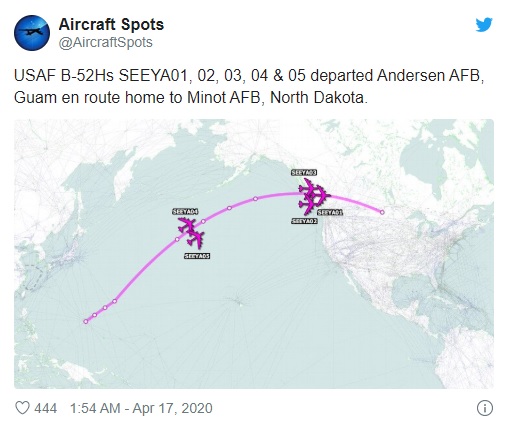The height and width of the screenshot is (428, 508).
Task: Click the SEEYA01 callsign label
Action: [330, 212]
